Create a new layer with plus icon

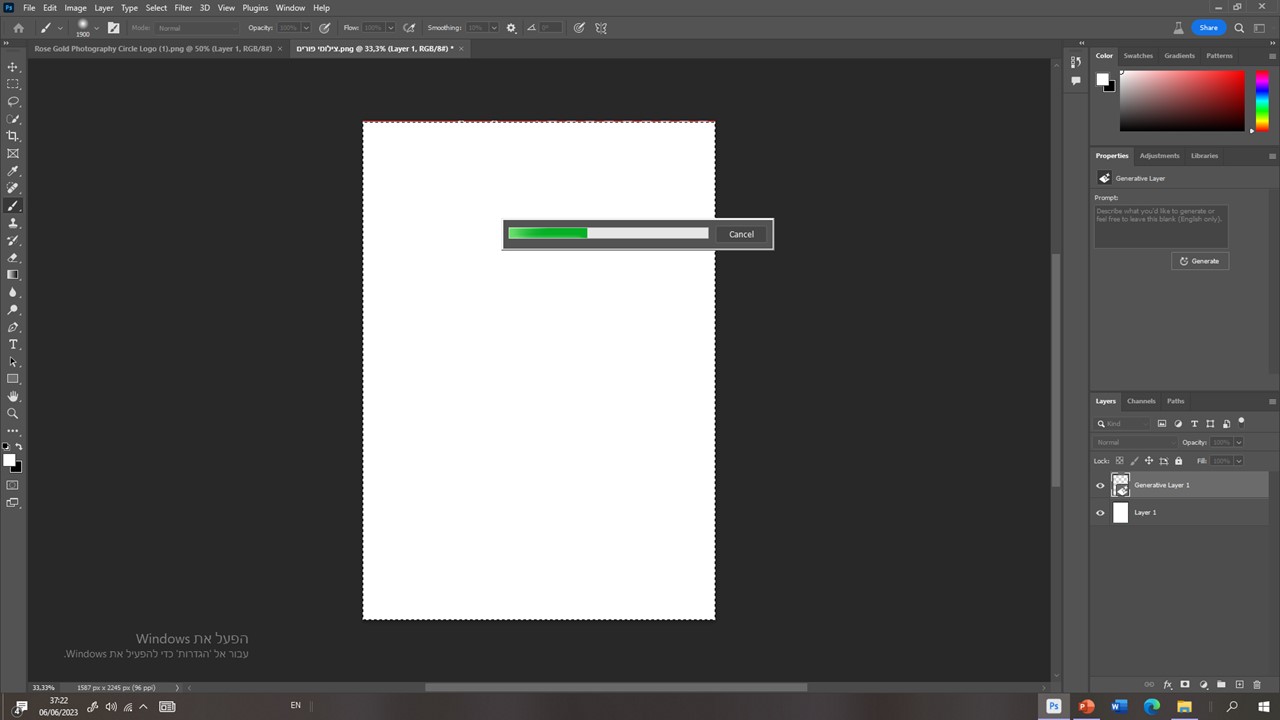click(1239, 685)
